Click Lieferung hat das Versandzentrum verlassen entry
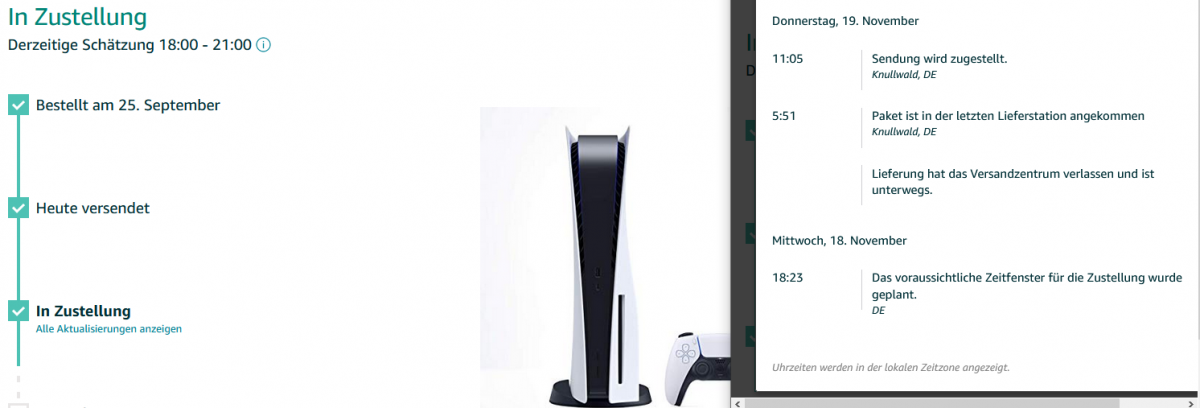The image size is (1200, 408). click(x=1012, y=181)
